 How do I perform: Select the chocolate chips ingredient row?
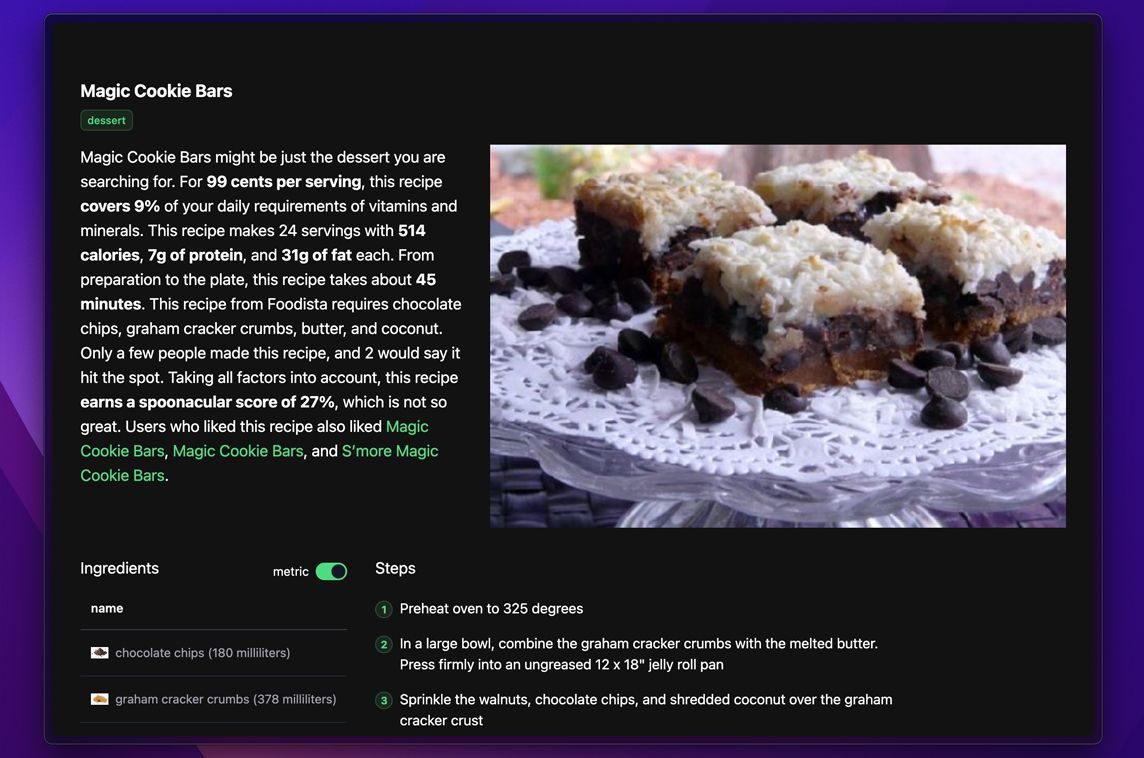coord(214,653)
